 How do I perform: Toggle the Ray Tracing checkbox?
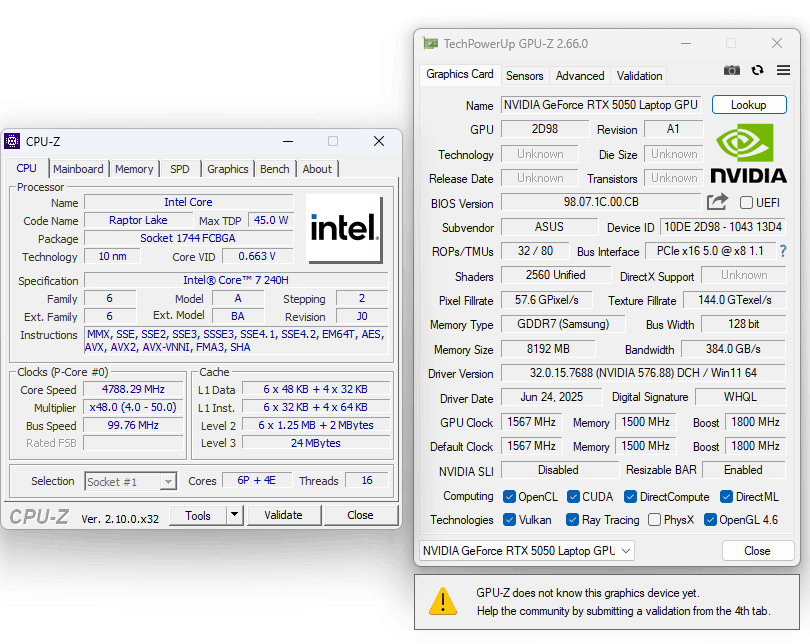(x=572, y=520)
